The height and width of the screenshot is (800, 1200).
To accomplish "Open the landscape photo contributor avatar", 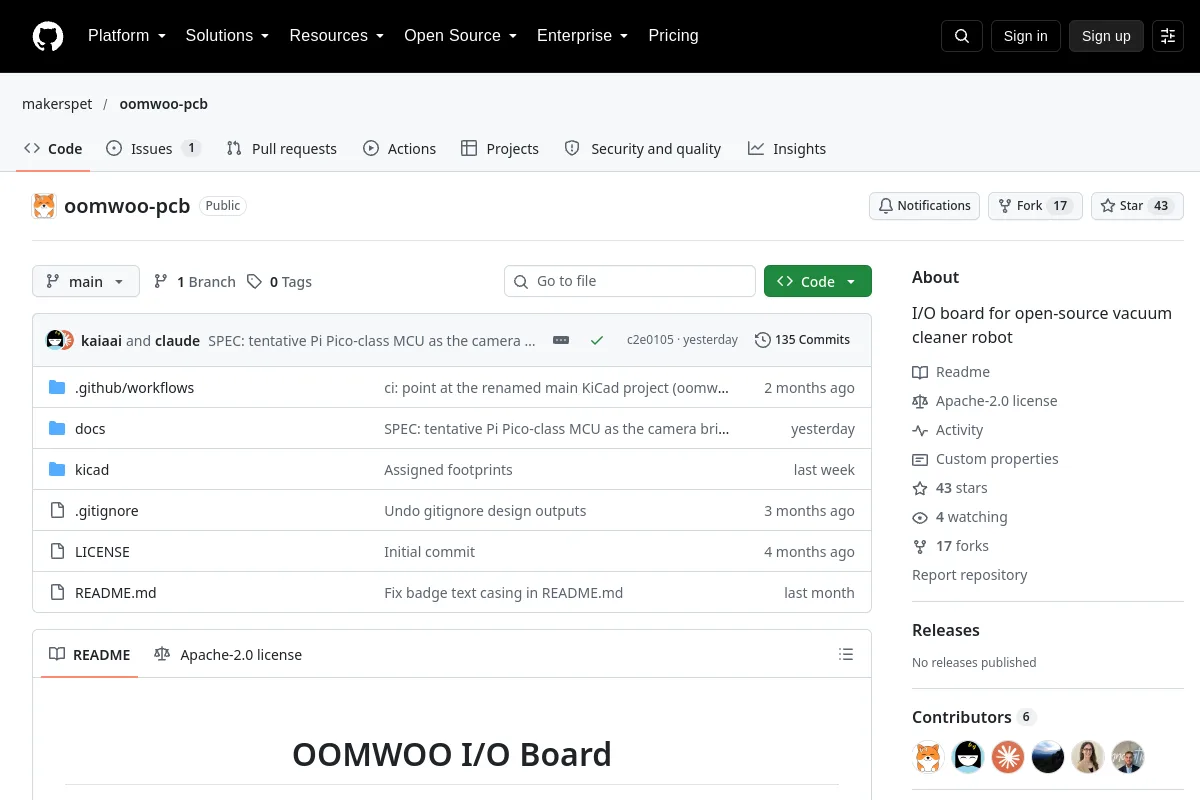I will [x=1048, y=757].
